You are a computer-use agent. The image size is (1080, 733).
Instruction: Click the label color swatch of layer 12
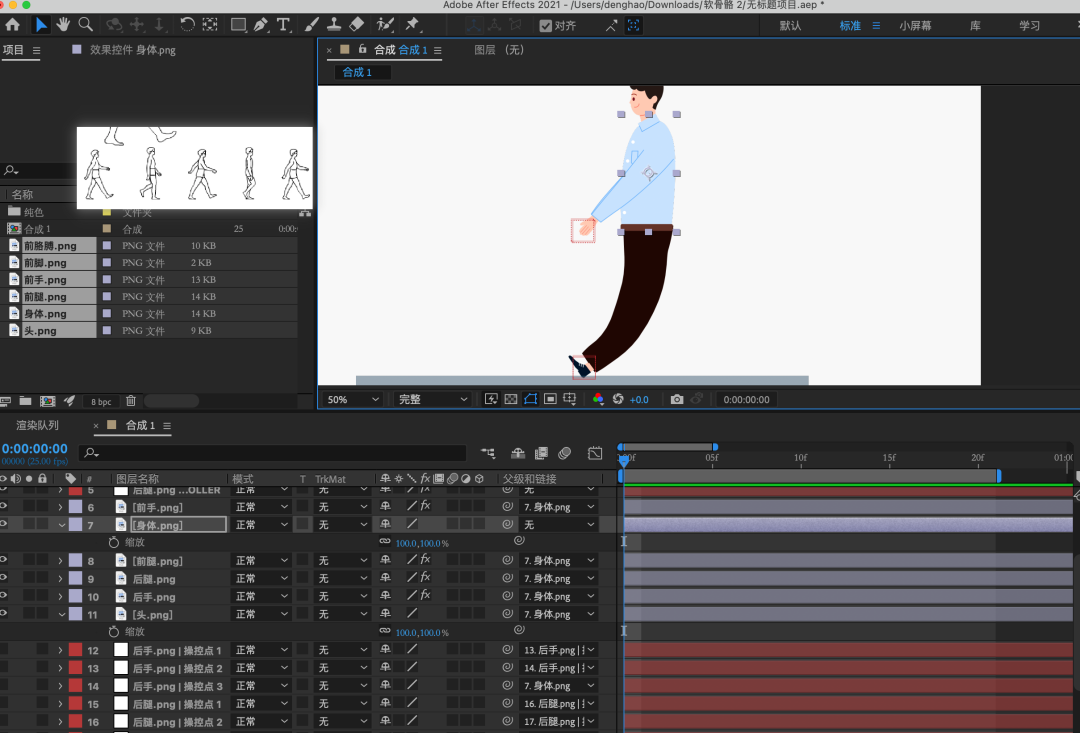(x=75, y=650)
